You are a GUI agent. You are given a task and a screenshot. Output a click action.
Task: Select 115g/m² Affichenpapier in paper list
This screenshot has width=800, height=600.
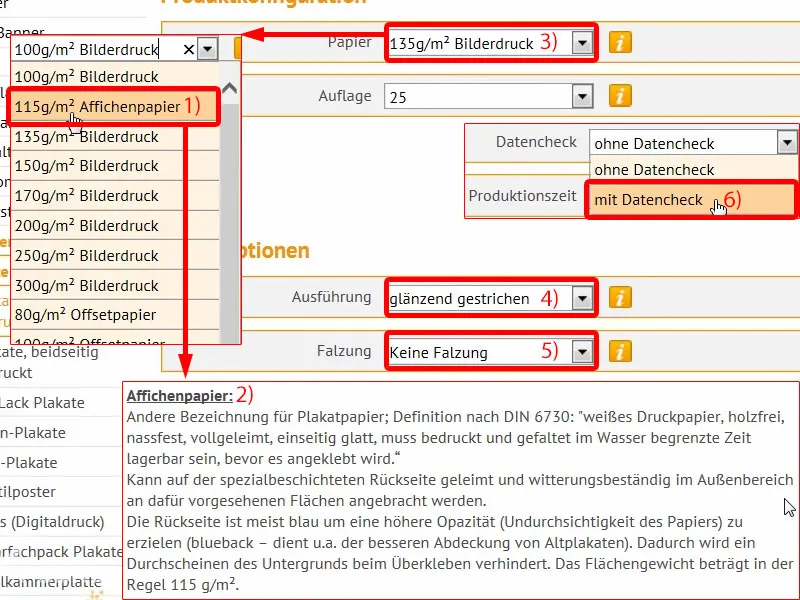click(115, 106)
